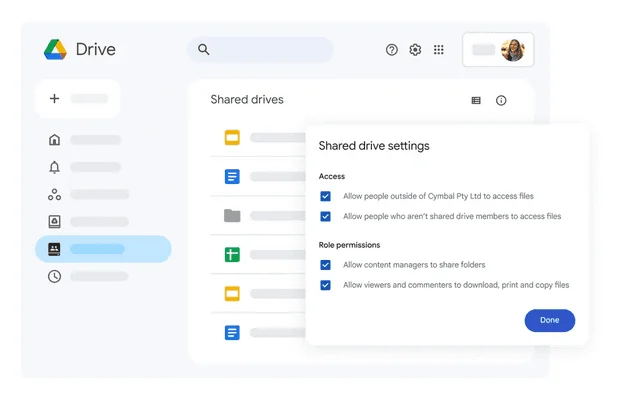Open the settings gear icon

pyautogui.click(x=415, y=50)
